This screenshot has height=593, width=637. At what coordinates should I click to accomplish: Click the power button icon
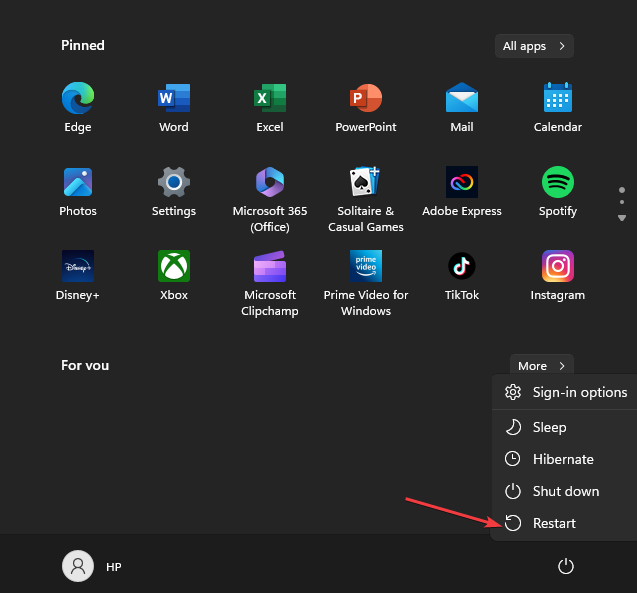pyautogui.click(x=566, y=566)
